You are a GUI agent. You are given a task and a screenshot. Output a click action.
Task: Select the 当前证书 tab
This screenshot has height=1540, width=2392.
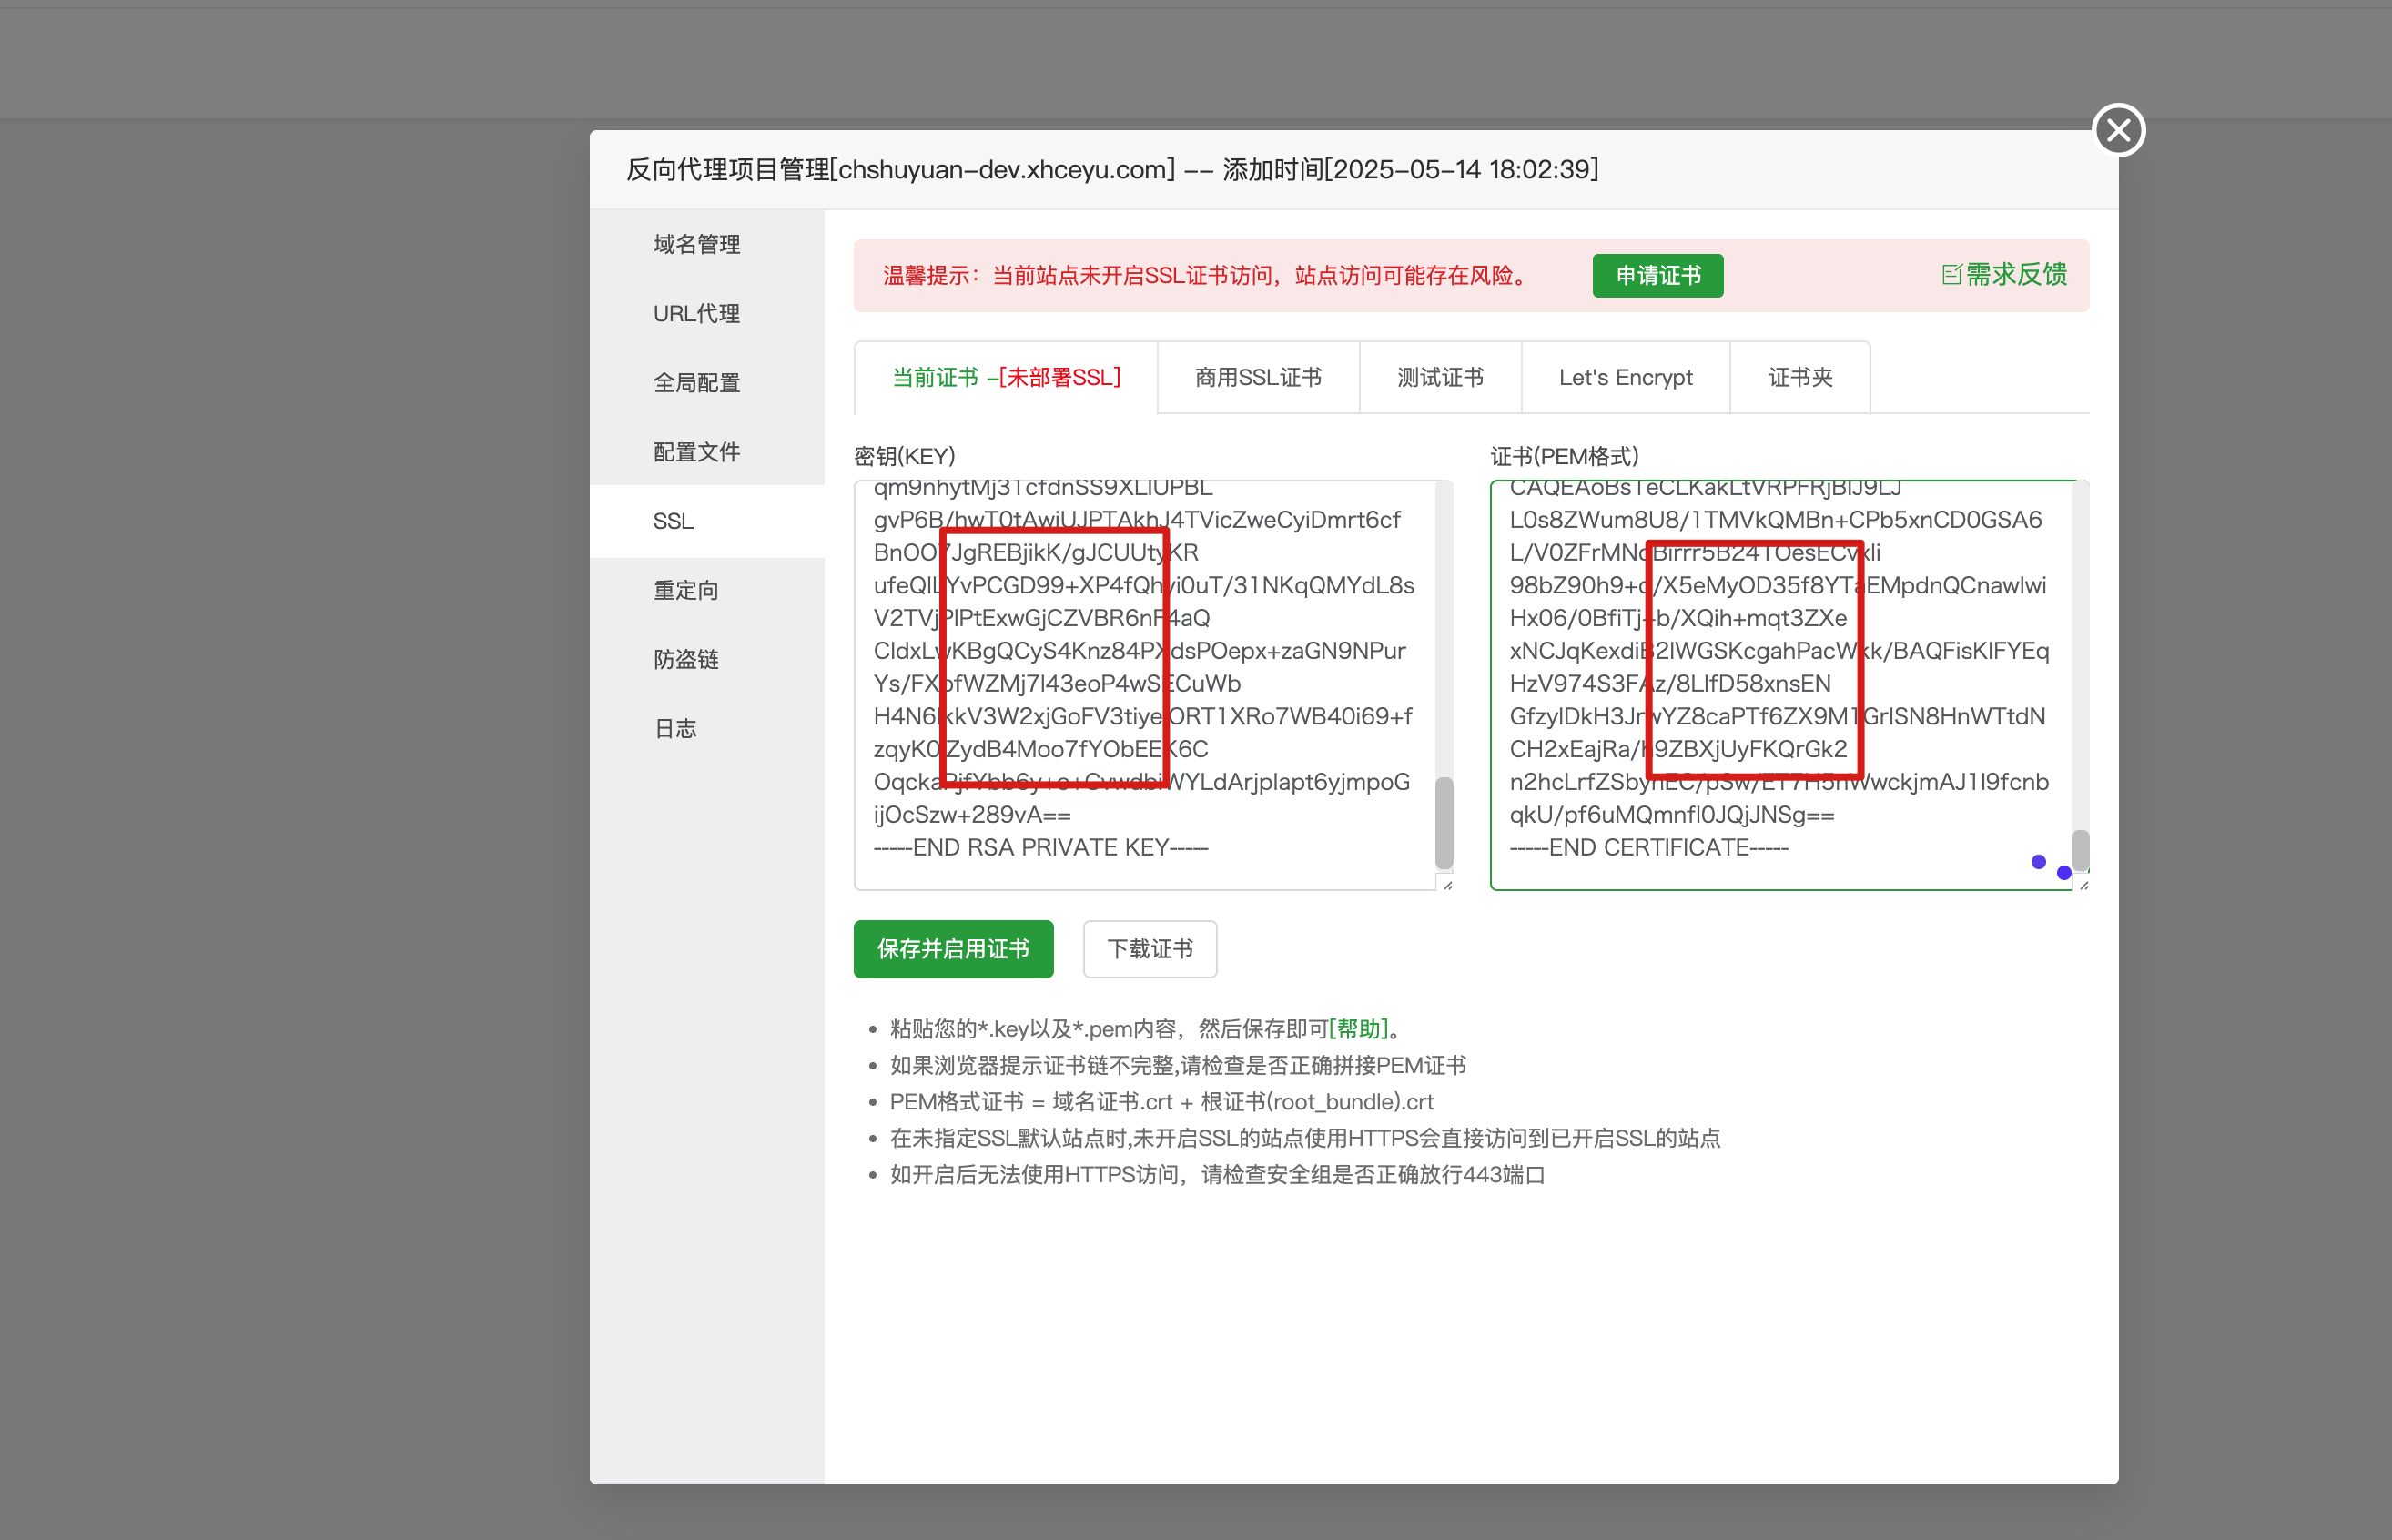[x=1005, y=377]
